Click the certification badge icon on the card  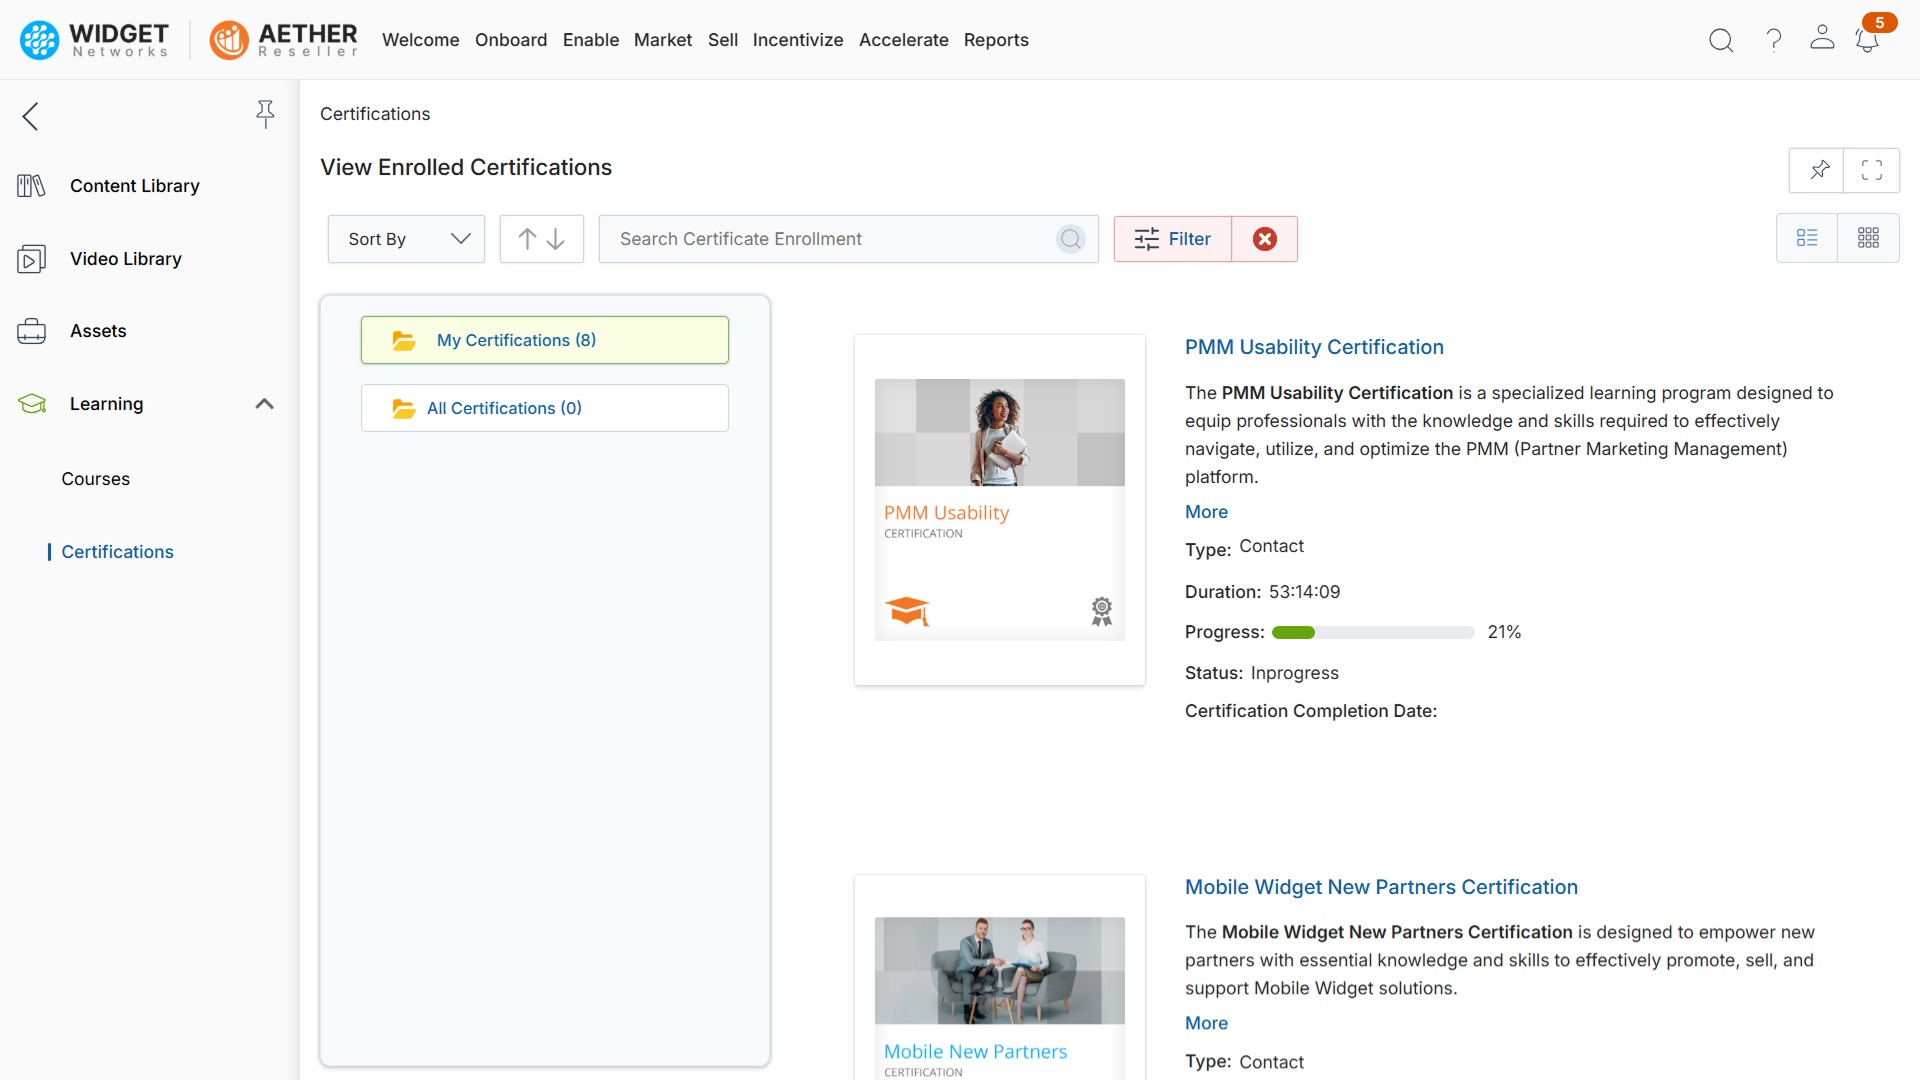tap(1102, 611)
